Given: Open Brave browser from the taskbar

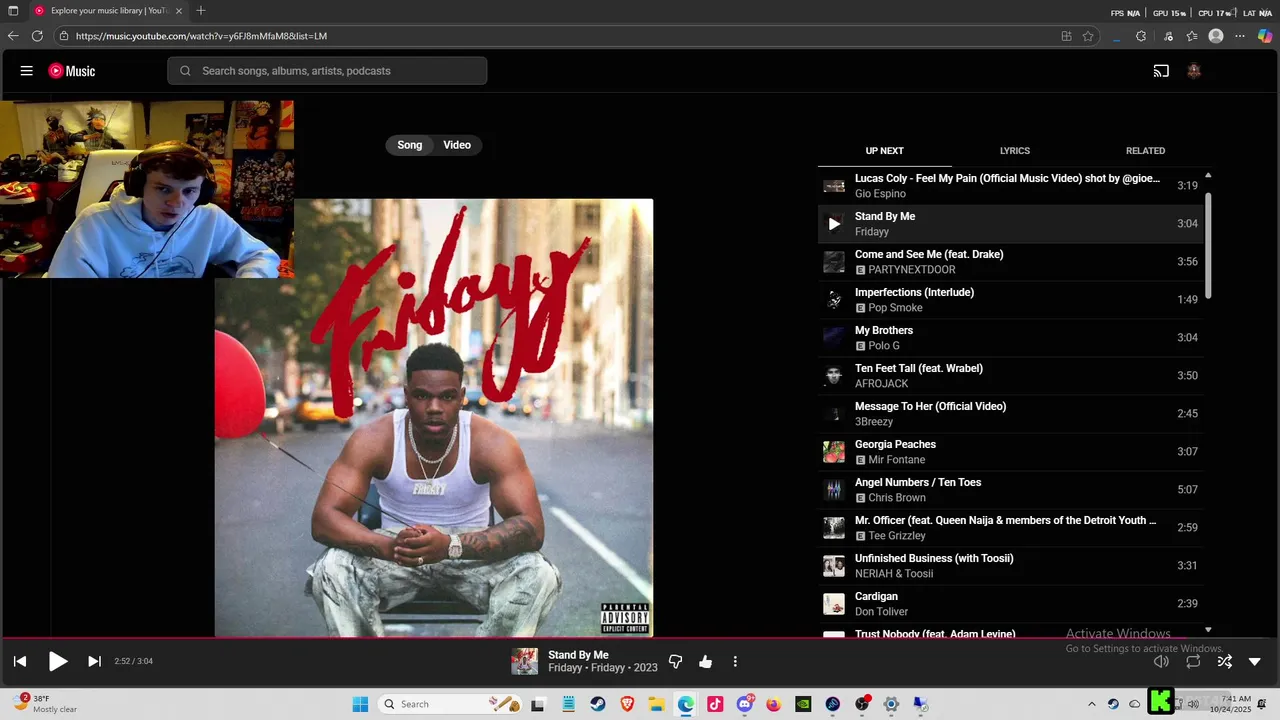Looking at the screenshot, I should tap(627, 704).
